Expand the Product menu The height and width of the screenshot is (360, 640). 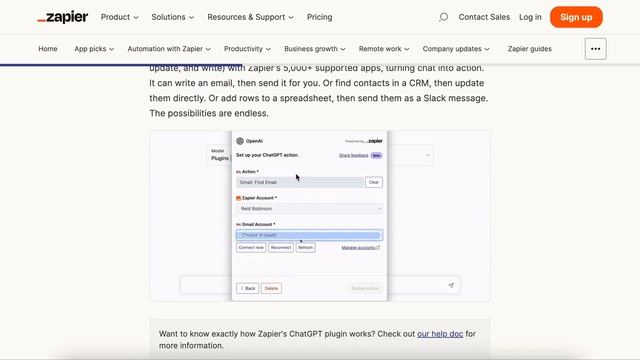click(x=120, y=17)
